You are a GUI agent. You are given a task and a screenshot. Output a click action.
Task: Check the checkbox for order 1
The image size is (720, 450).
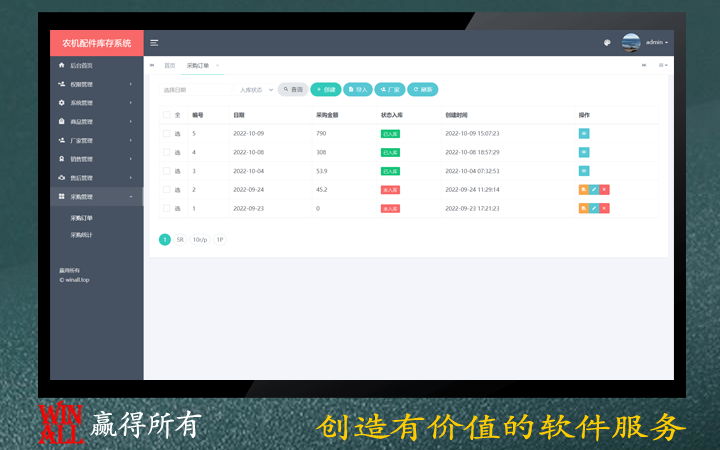point(167,208)
